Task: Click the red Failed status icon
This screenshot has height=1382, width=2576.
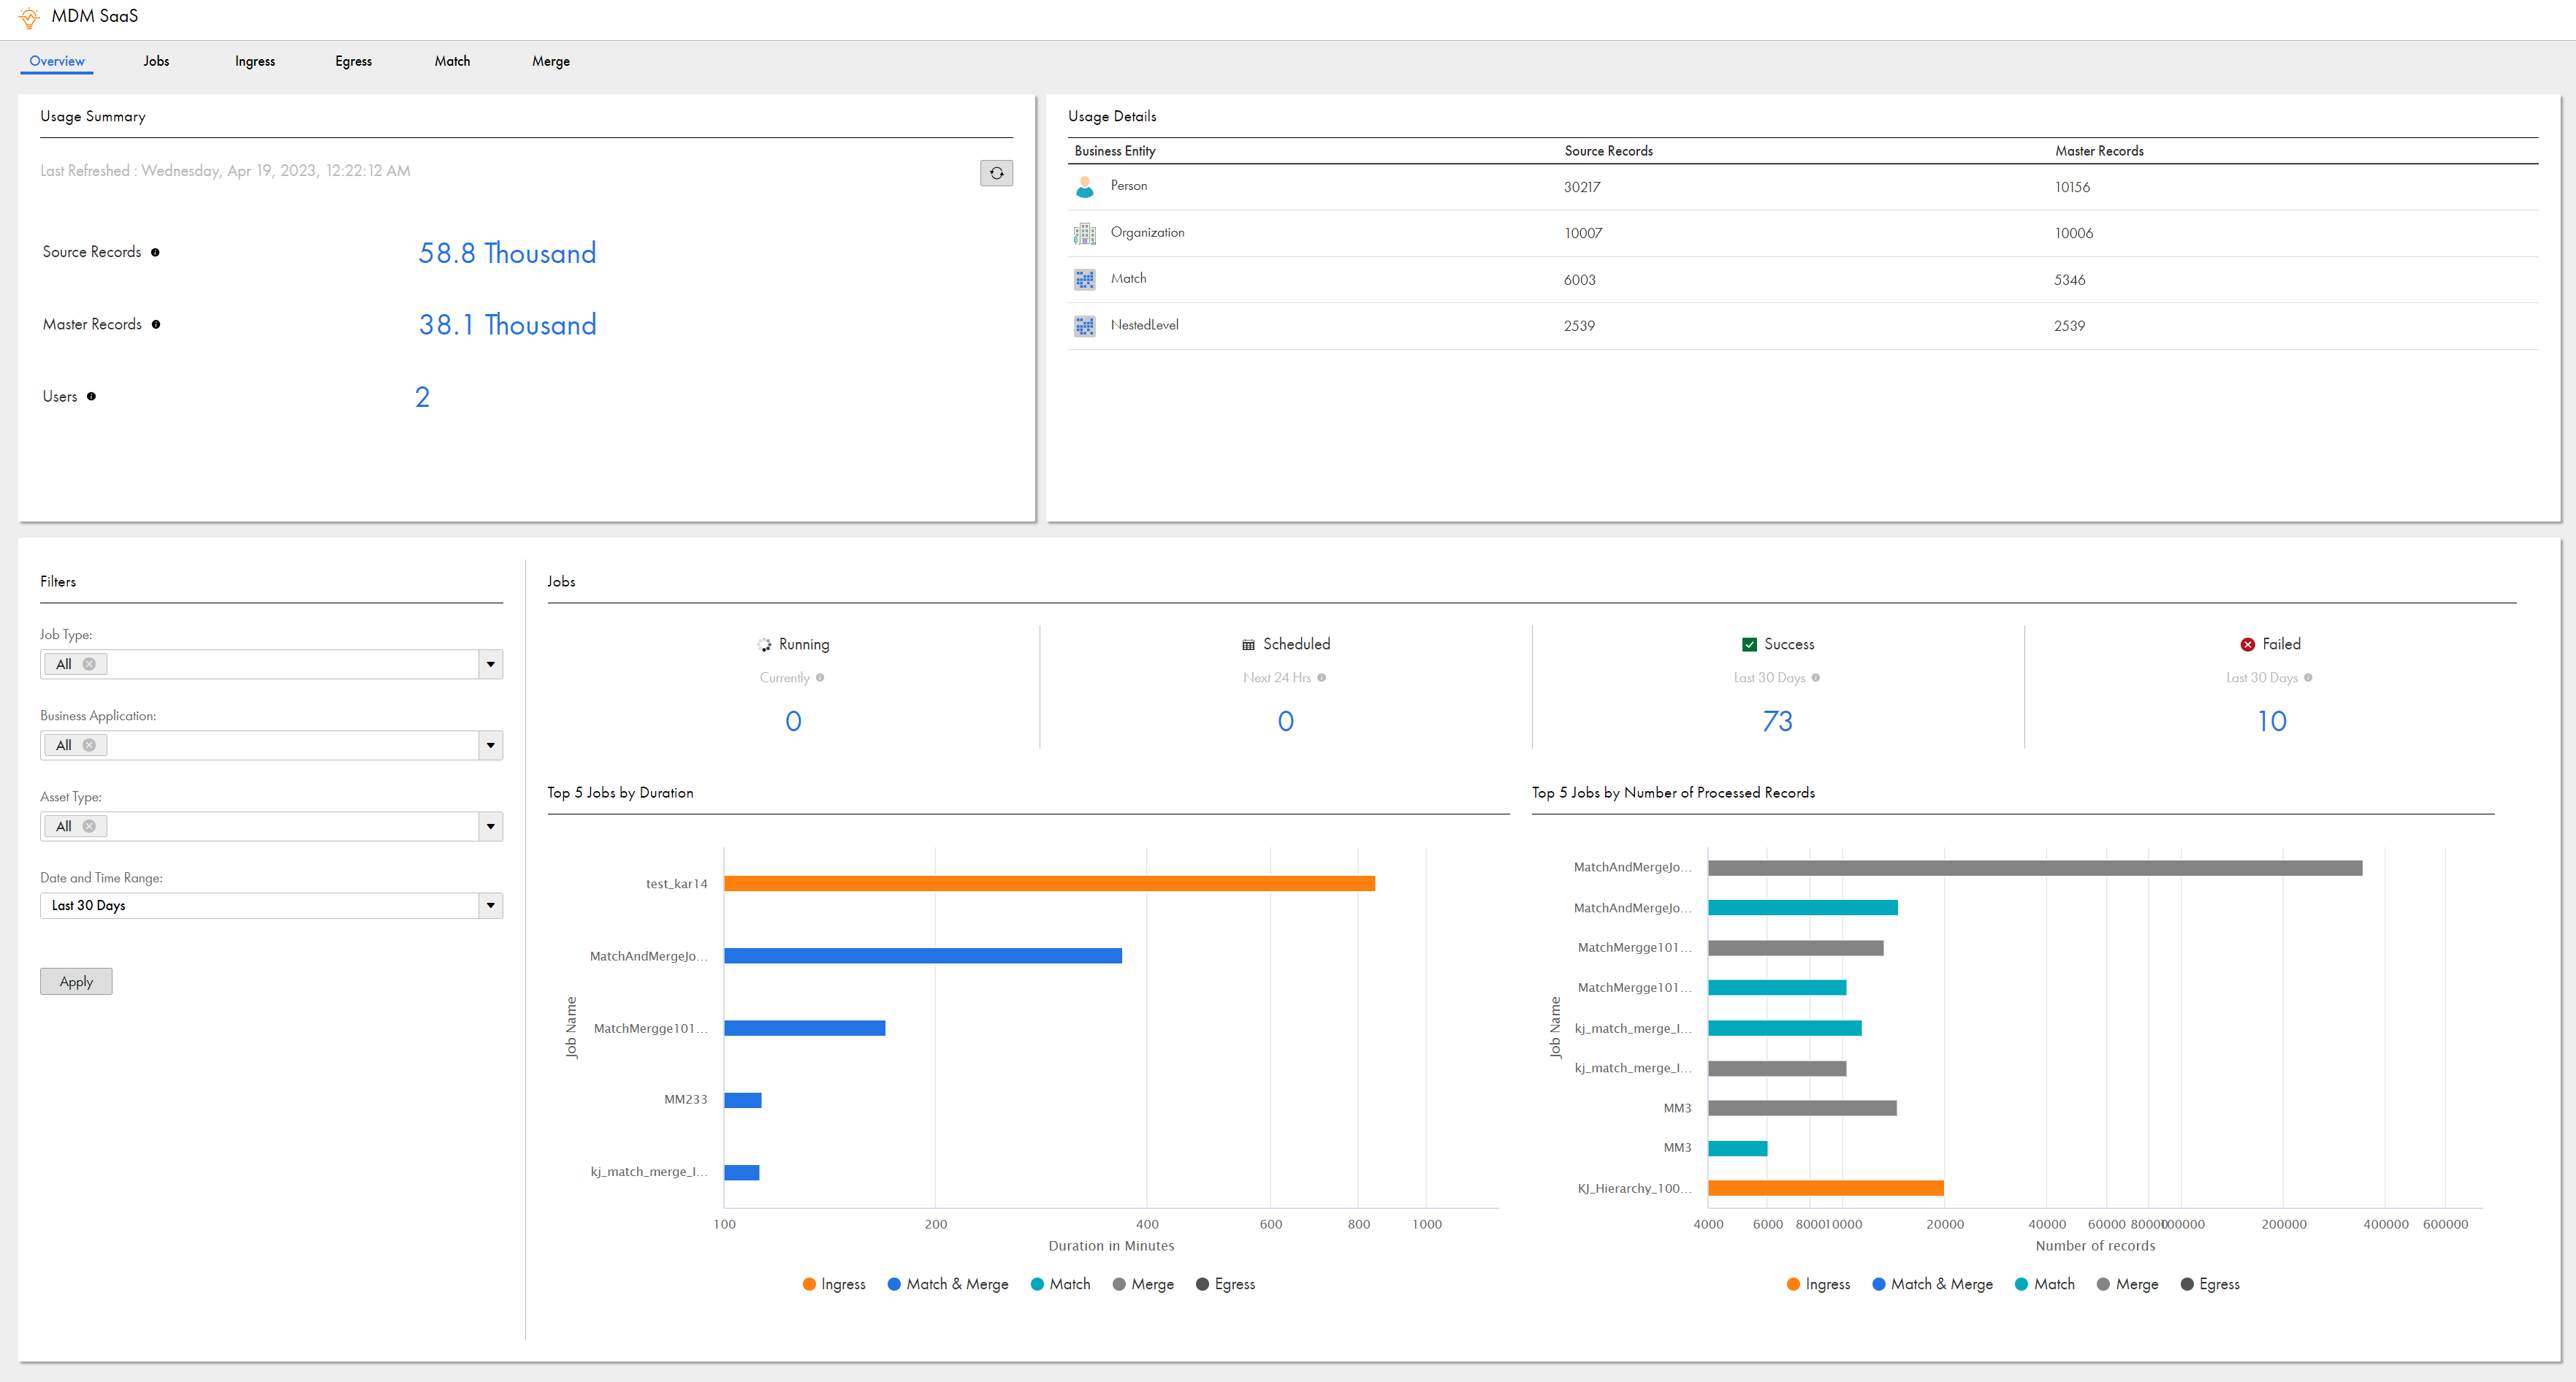Action: coord(2247,645)
